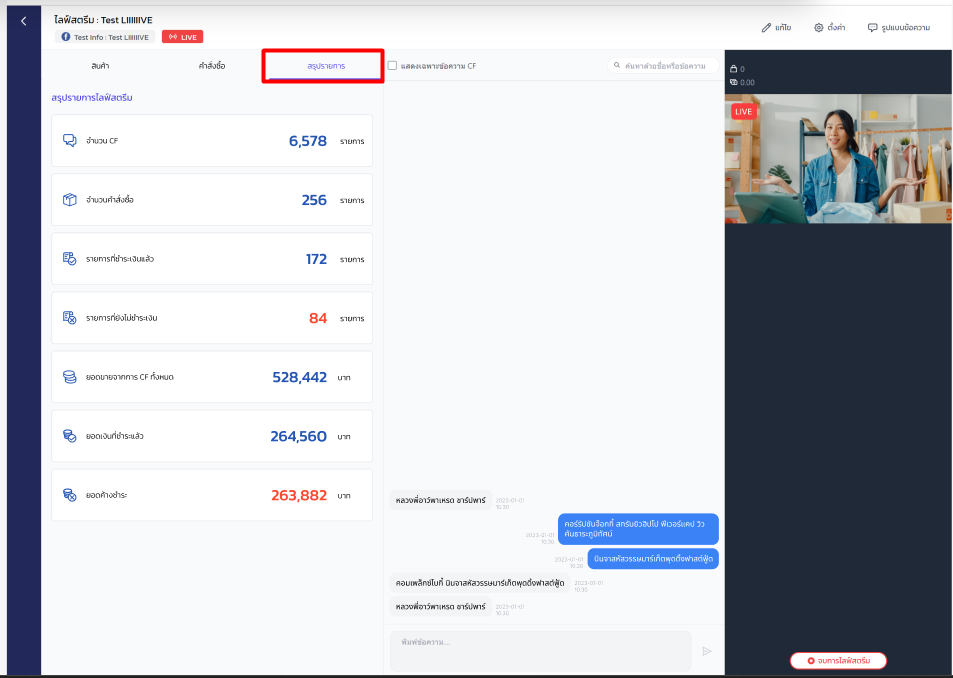Screen dimensions: 953x678
Task: Click the coins icon beside ยอดขายจากการ CF ทั้งหมด
Action: 70,377
